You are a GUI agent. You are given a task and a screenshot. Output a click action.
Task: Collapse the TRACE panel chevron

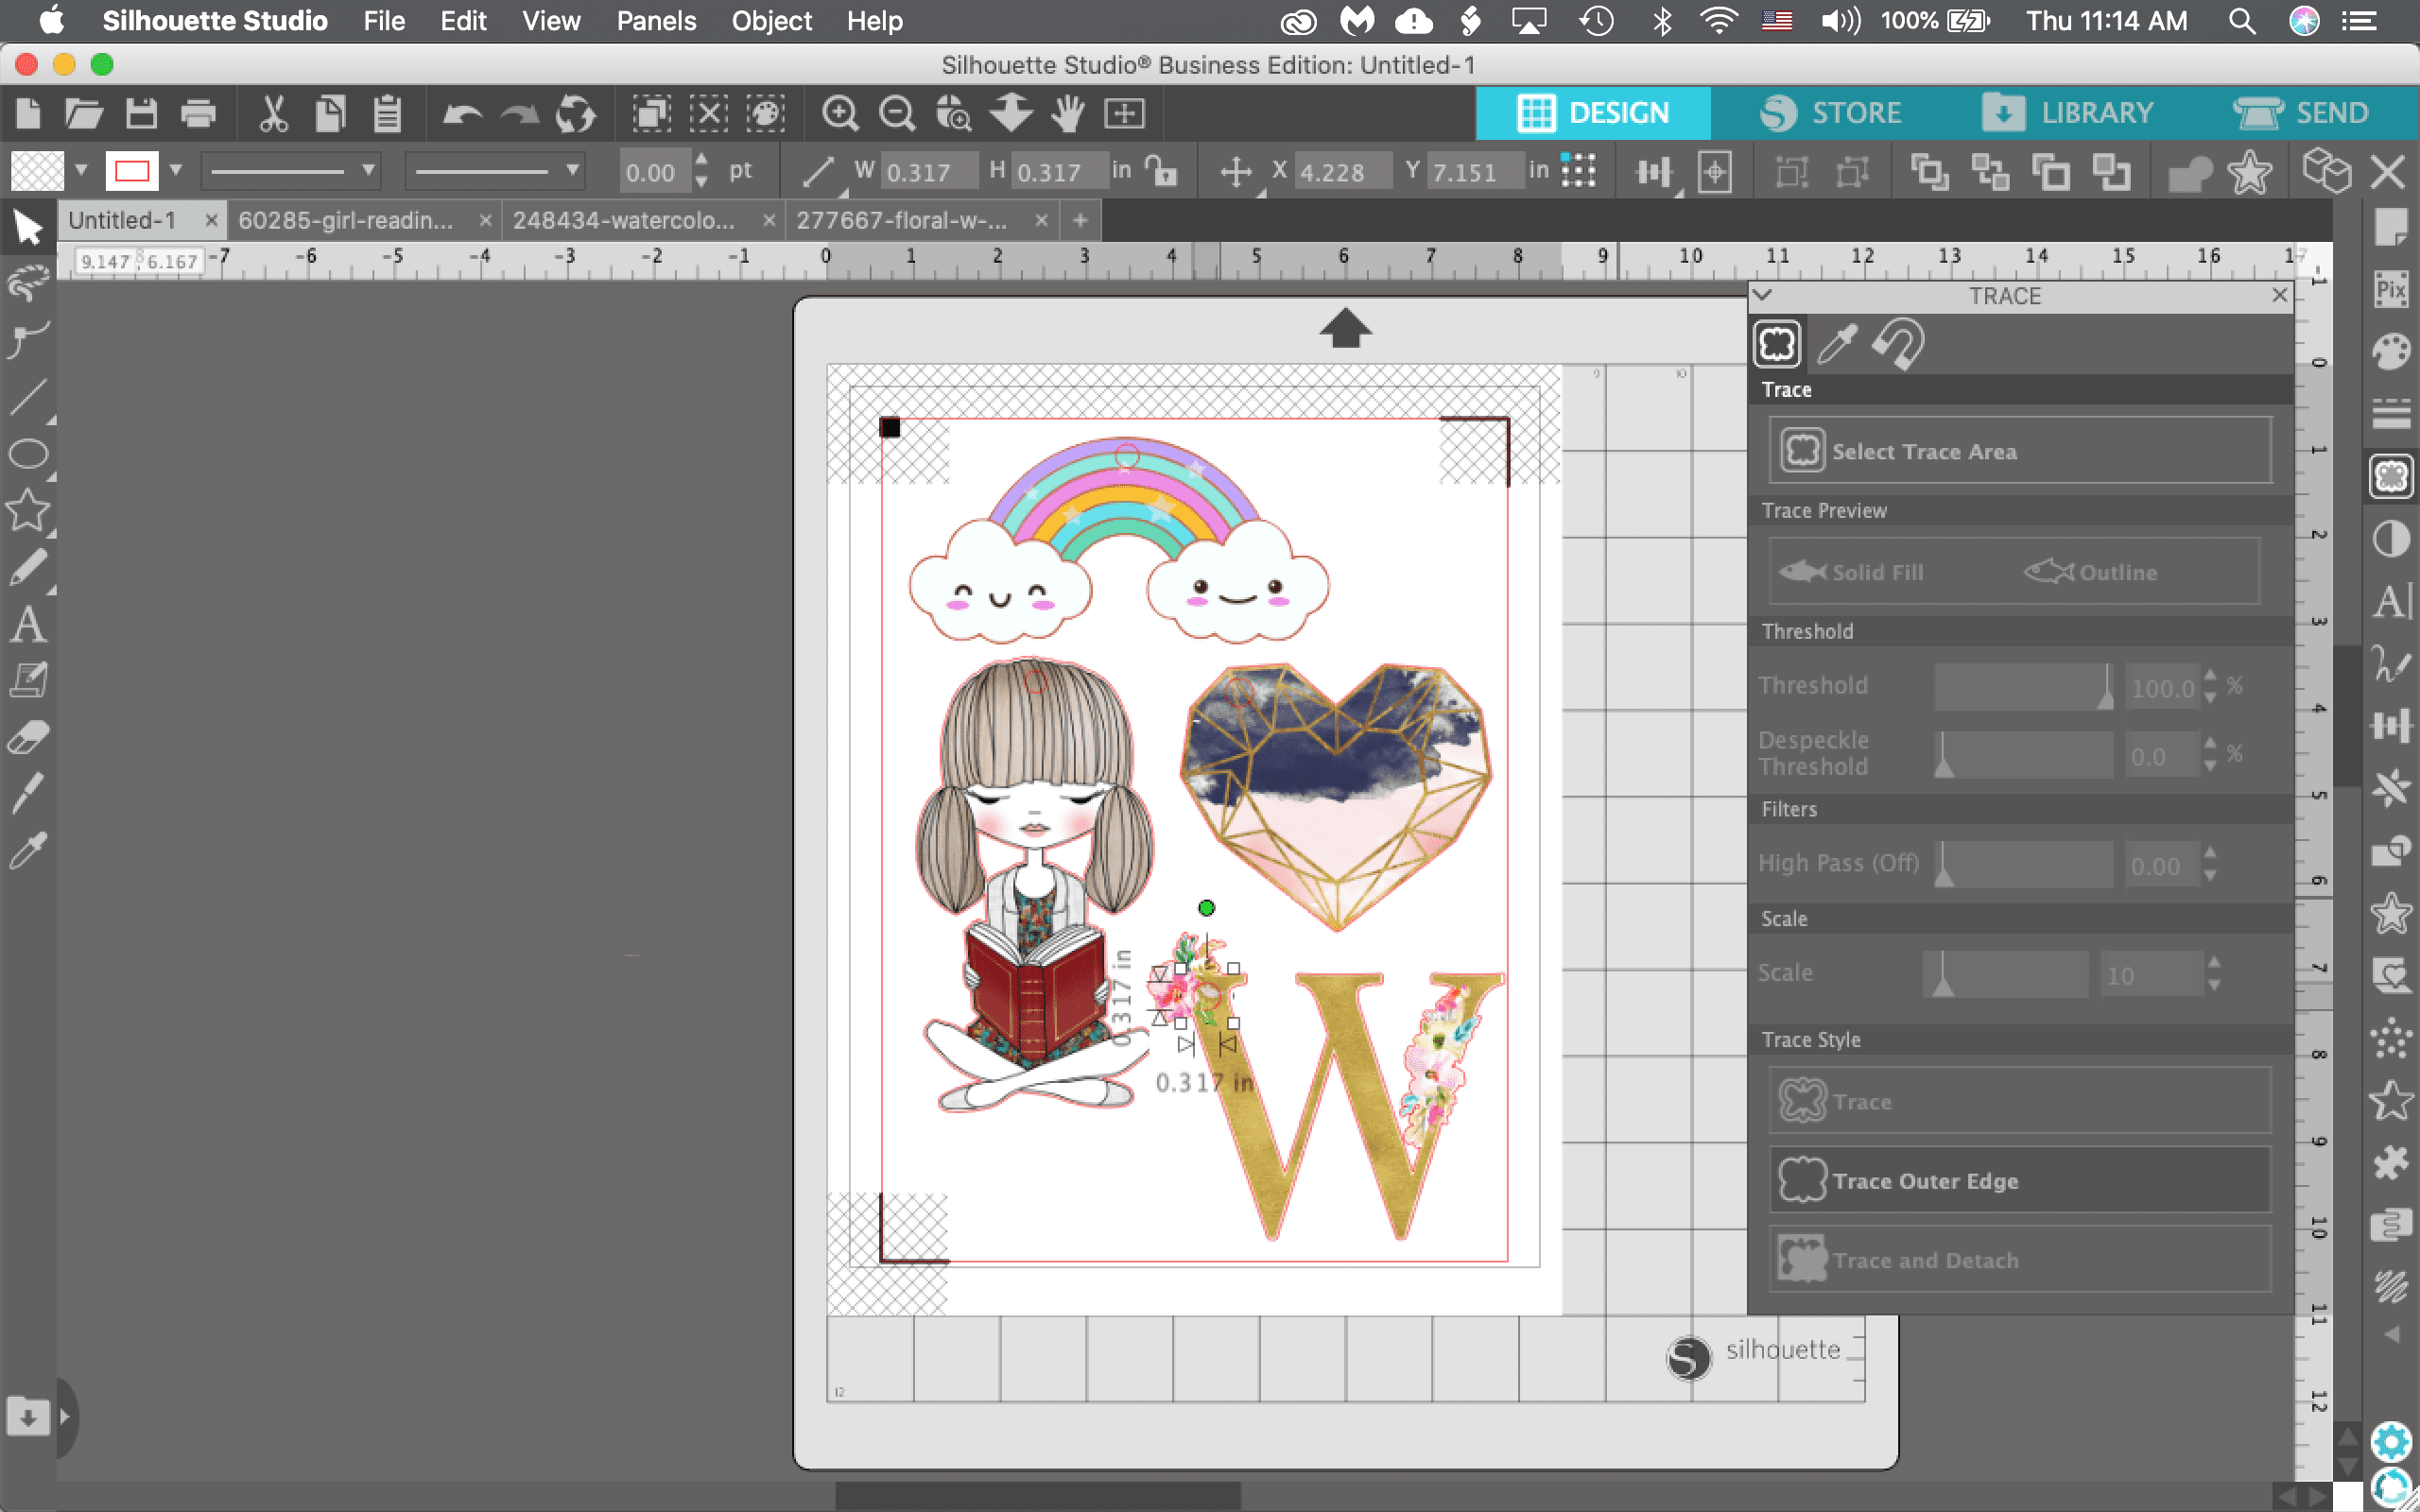1763,295
